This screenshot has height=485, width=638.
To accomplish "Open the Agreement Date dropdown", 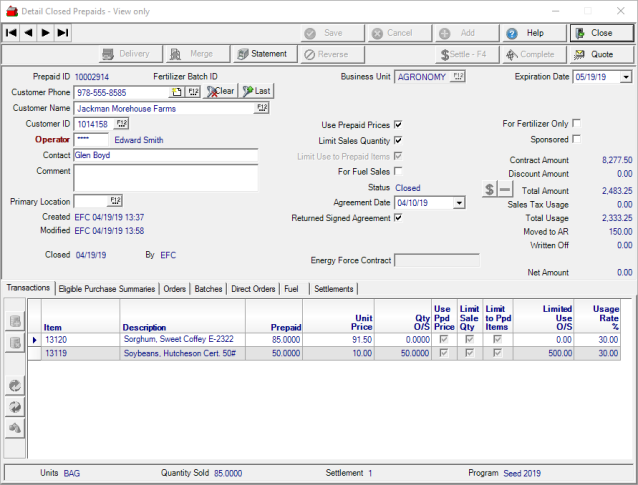I will click(x=459, y=203).
